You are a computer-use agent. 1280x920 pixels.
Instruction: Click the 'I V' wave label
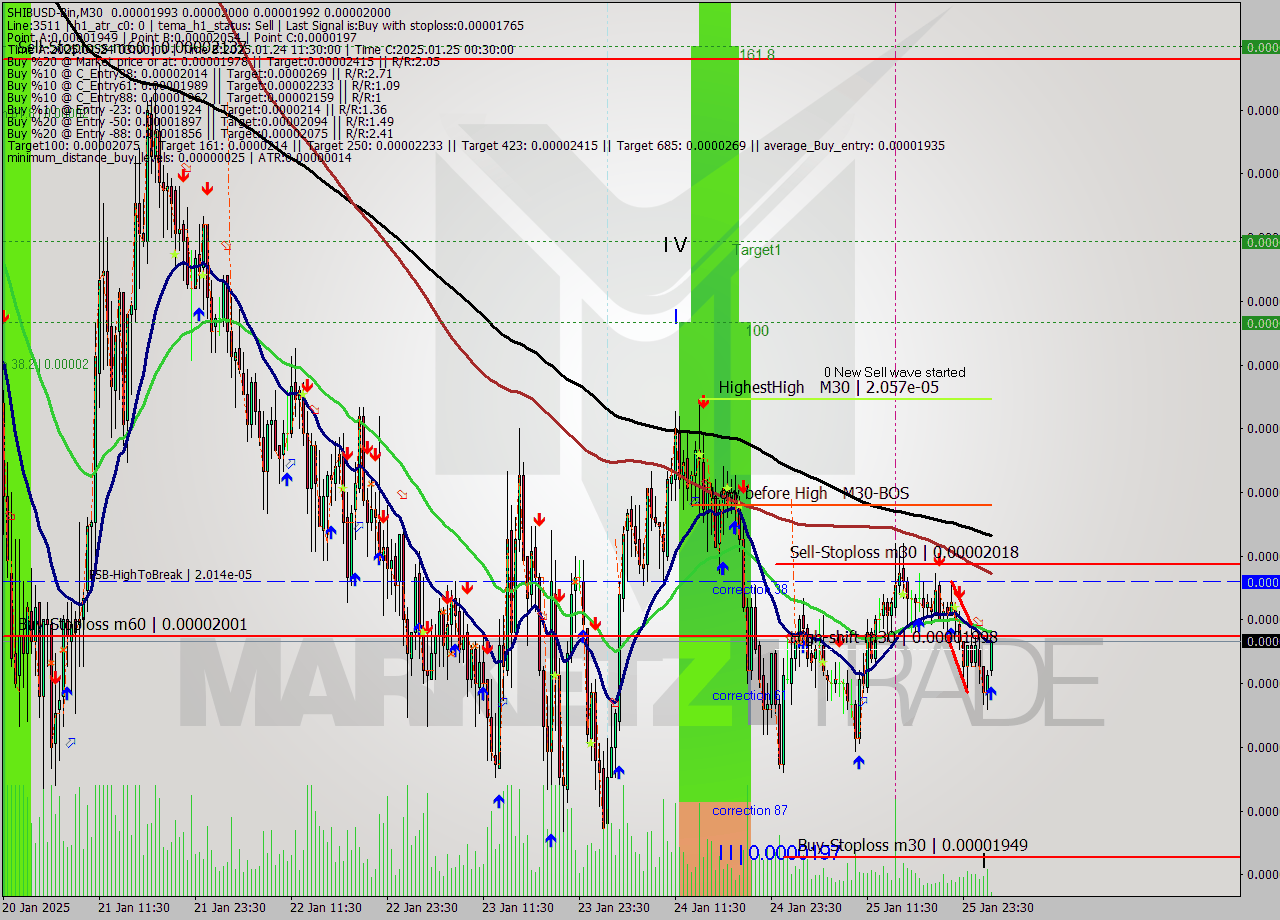coord(675,245)
